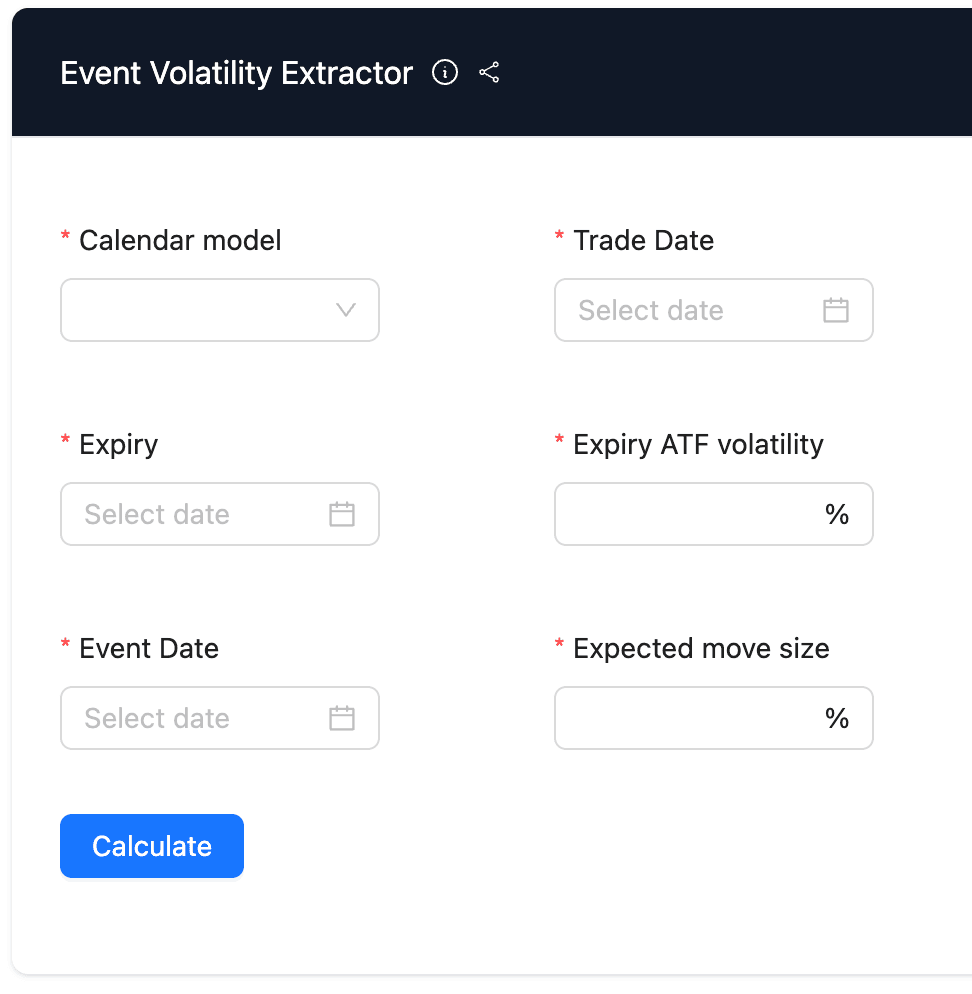Click the share icon in the header
The image size is (972, 994).
point(490,72)
